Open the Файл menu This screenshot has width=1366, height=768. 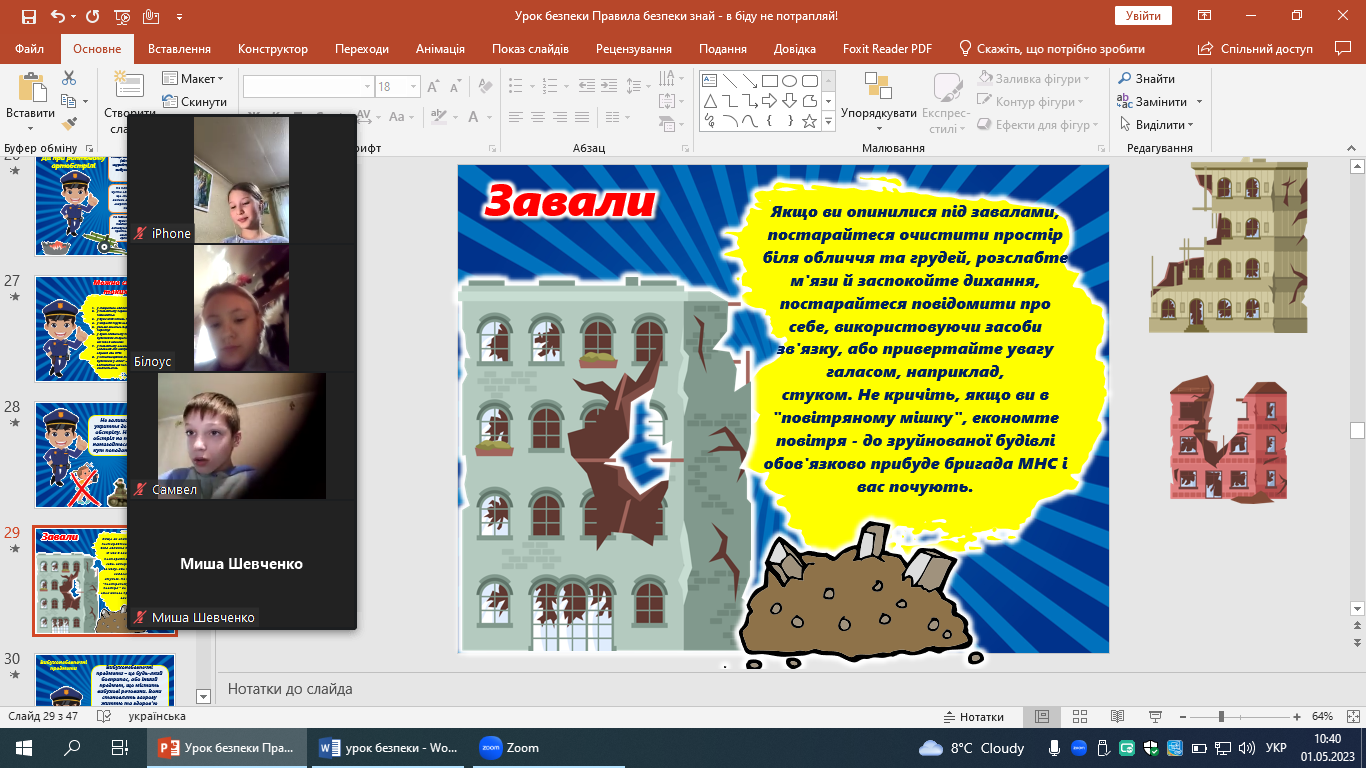point(30,48)
